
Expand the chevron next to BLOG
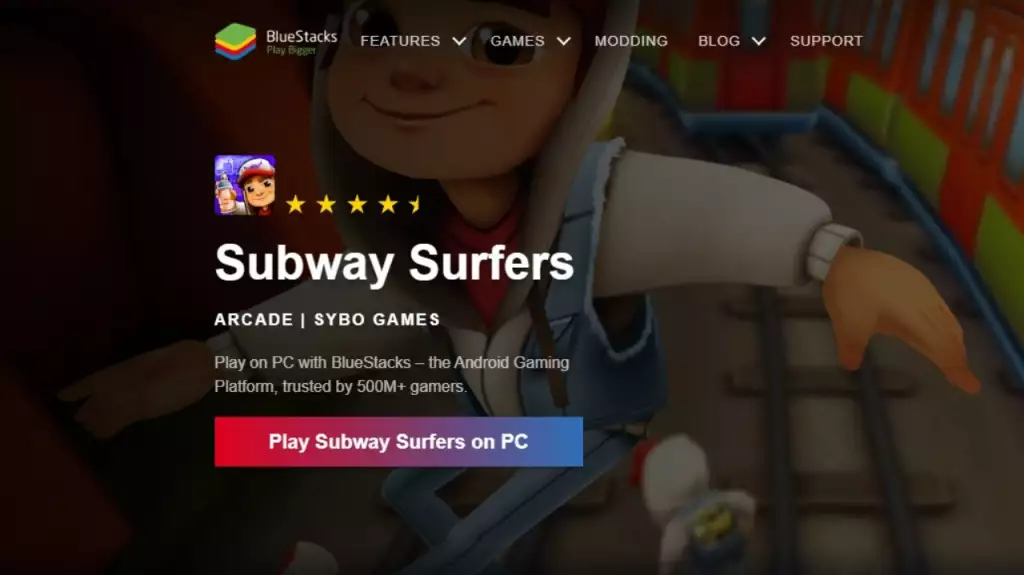click(x=758, y=41)
